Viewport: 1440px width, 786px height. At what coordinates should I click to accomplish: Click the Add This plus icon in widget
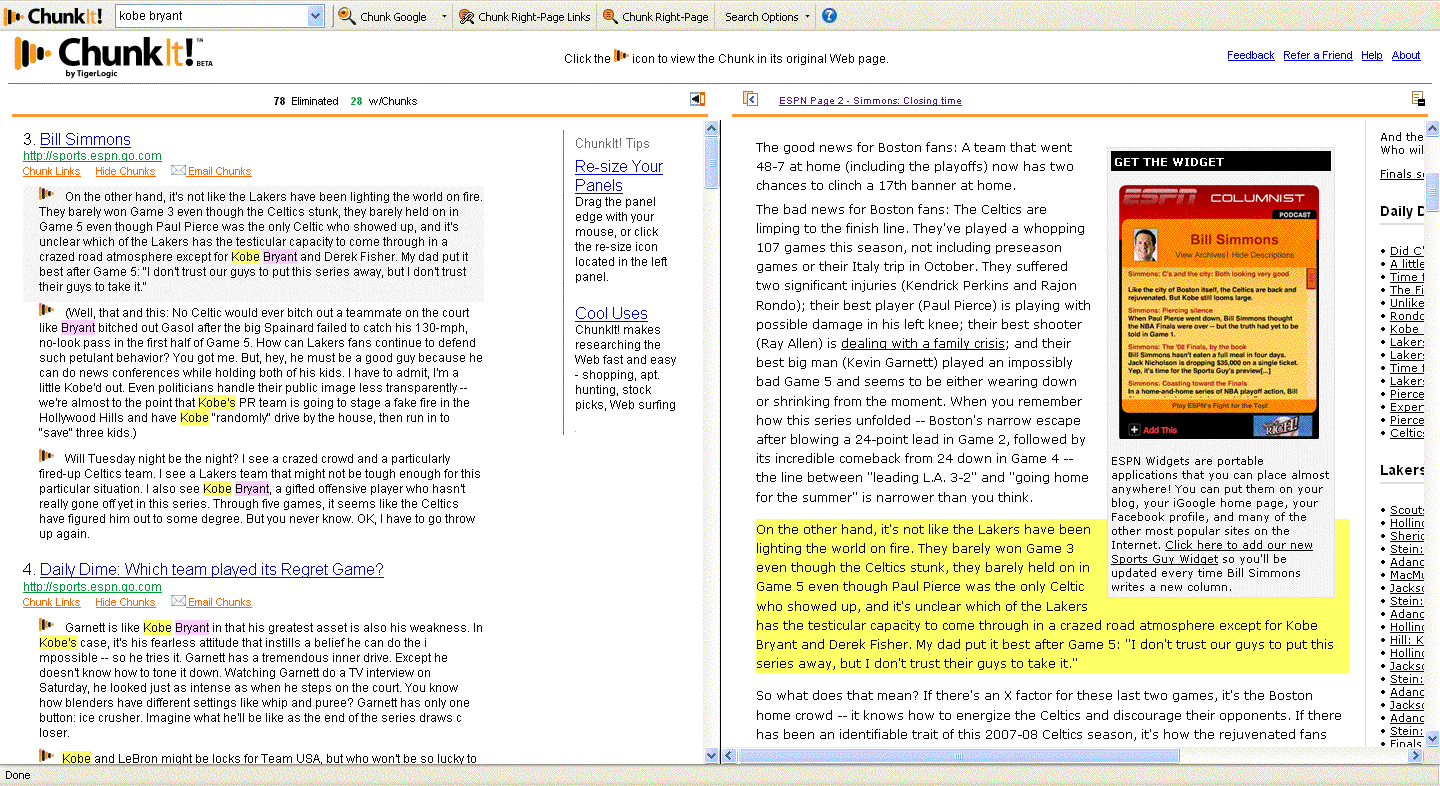pos(1134,430)
